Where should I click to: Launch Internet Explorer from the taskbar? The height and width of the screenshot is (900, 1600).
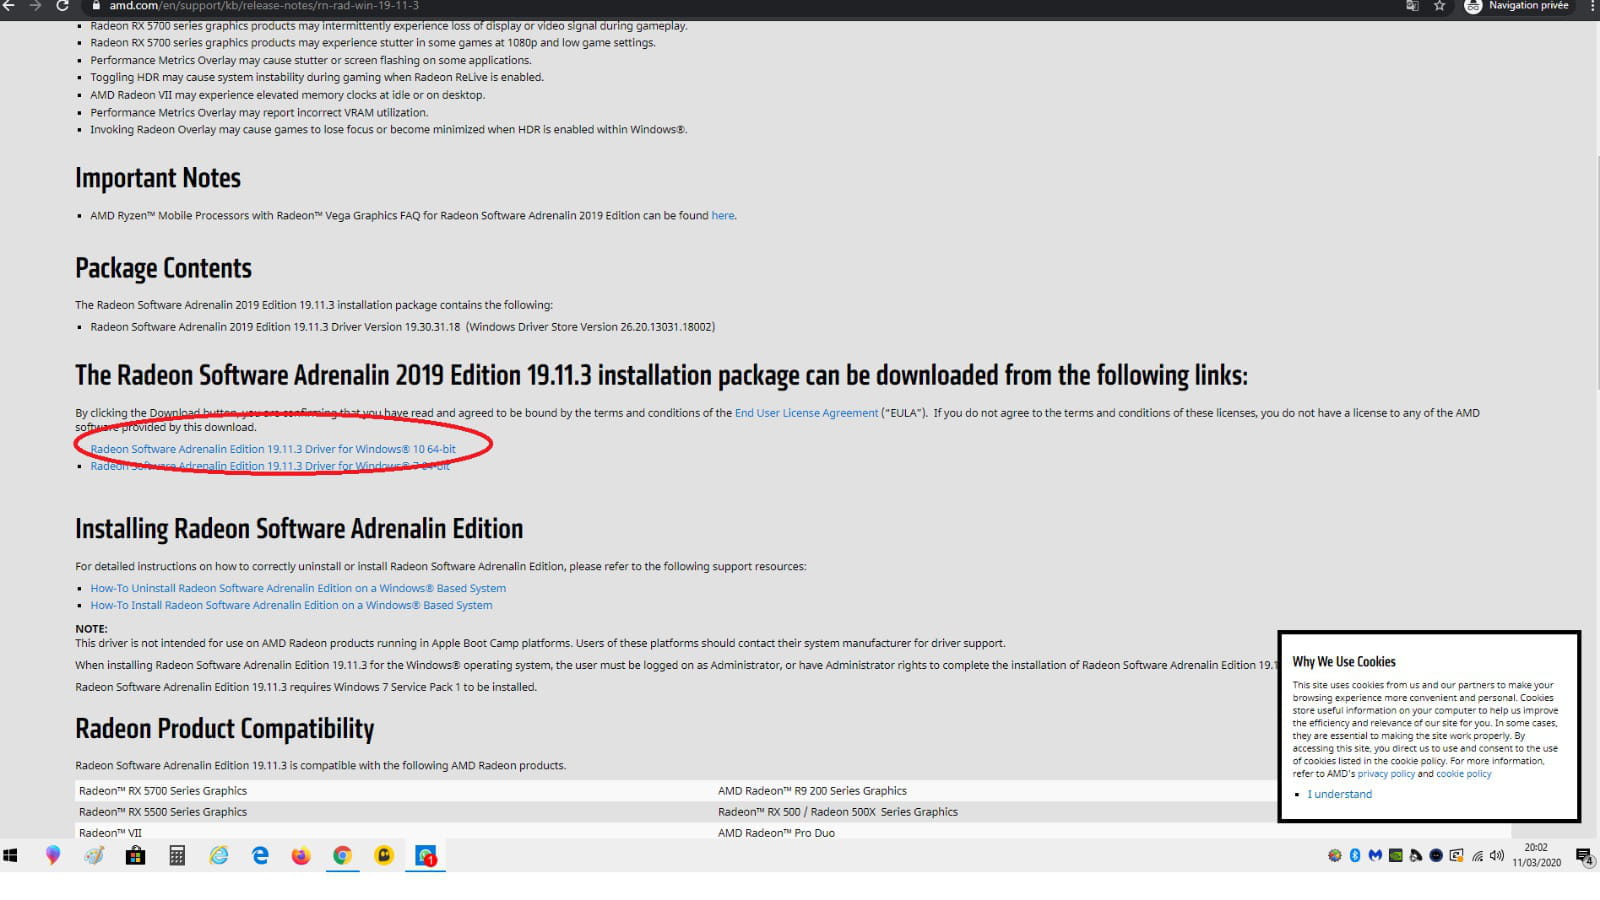tap(219, 855)
